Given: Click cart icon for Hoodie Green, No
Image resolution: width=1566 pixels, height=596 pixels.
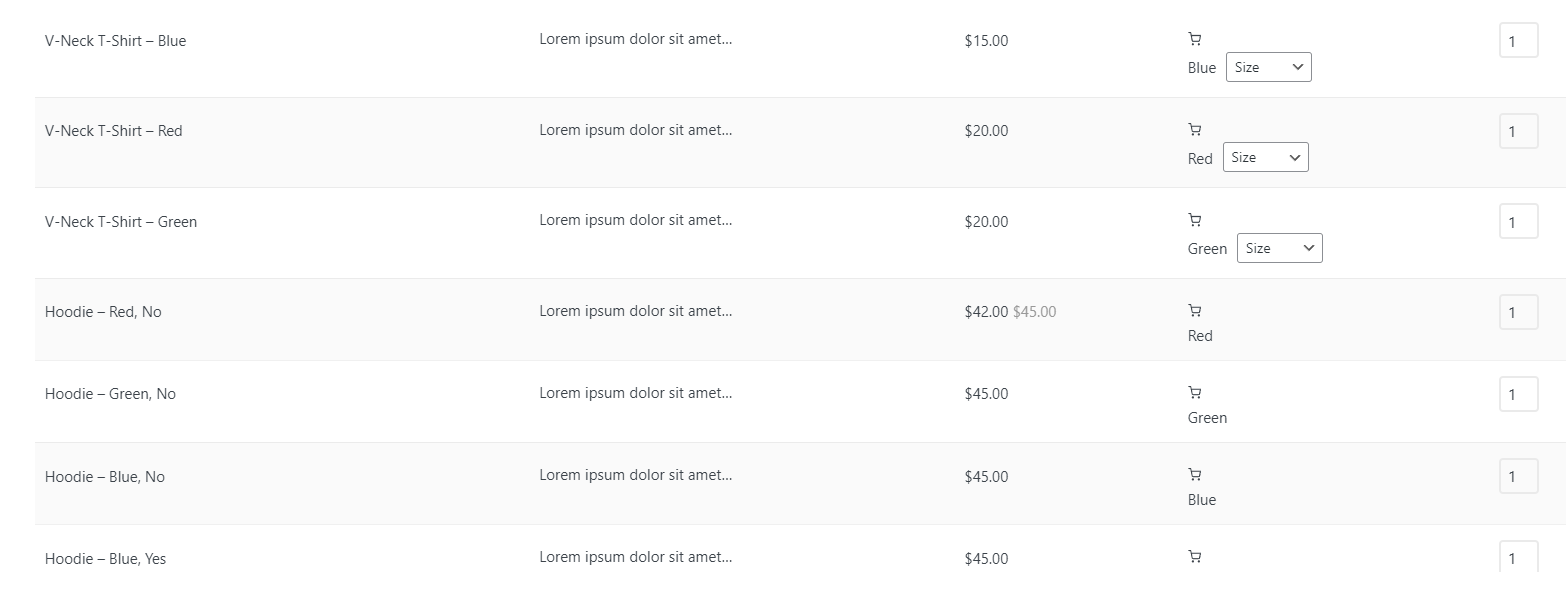Looking at the screenshot, I should point(1194,392).
